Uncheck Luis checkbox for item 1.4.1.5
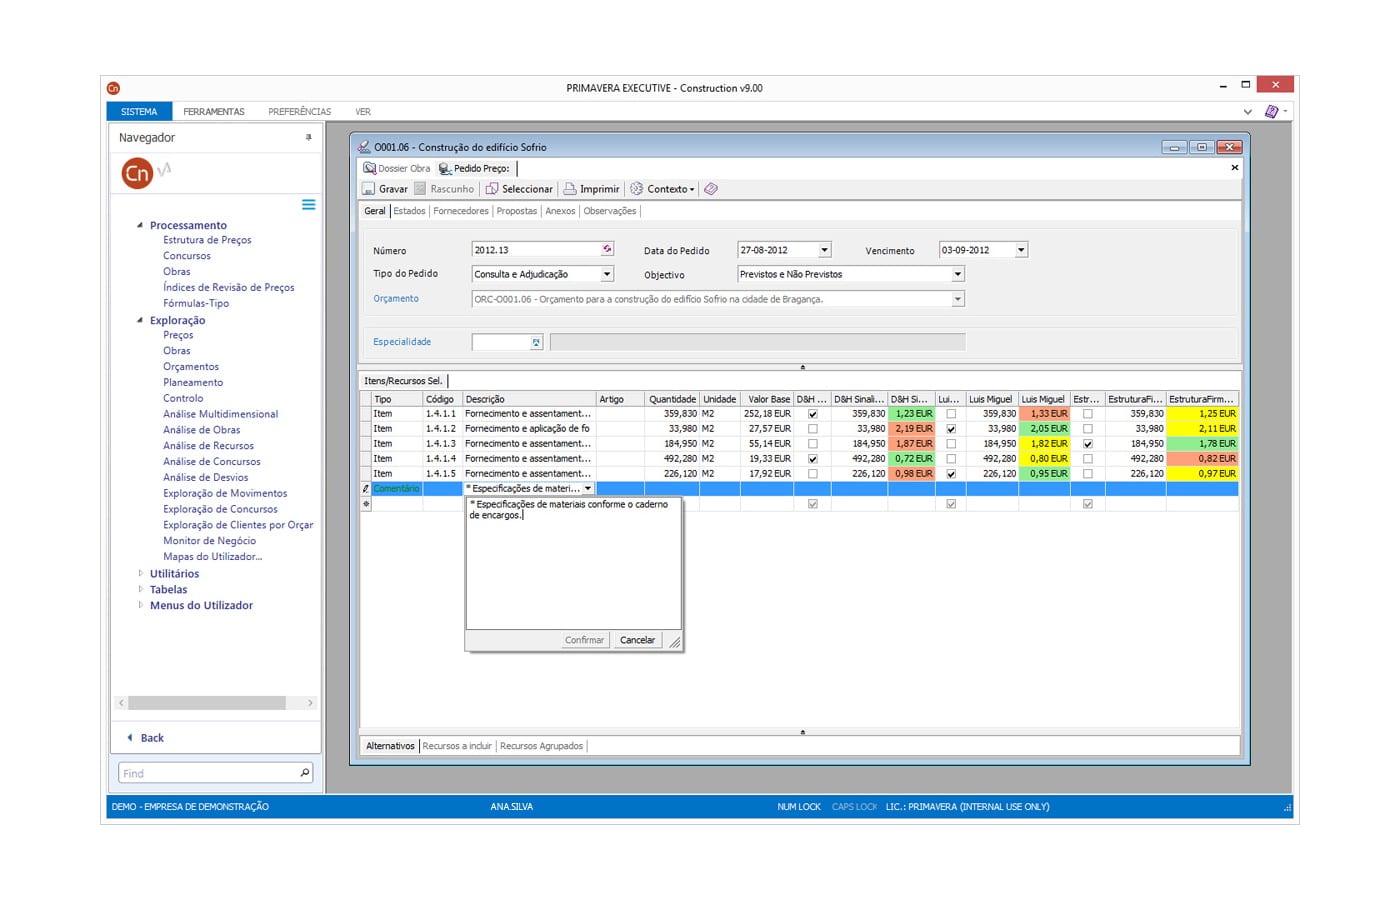1400x900 pixels. 951,474
